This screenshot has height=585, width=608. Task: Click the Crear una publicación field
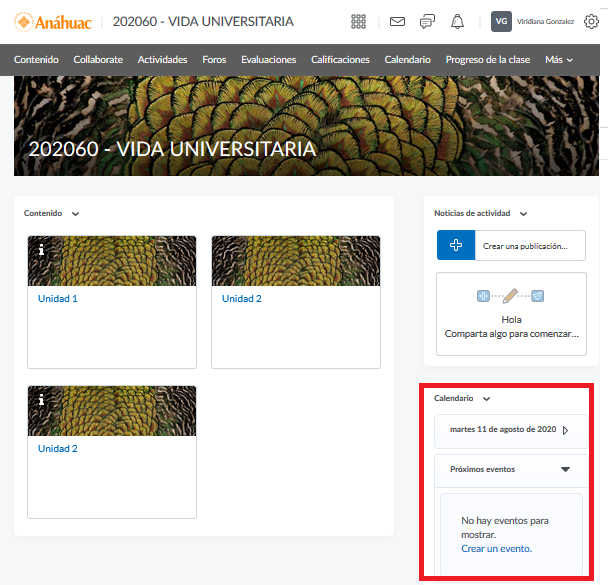[530, 245]
